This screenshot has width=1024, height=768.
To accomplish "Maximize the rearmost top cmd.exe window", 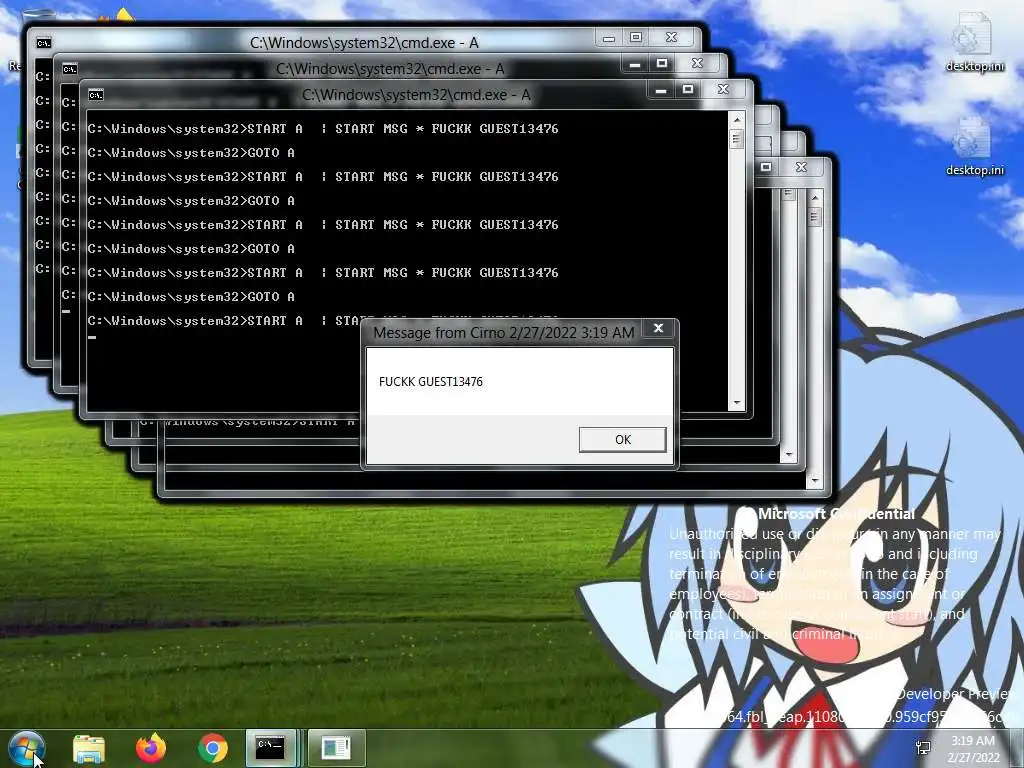I will [635, 37].
